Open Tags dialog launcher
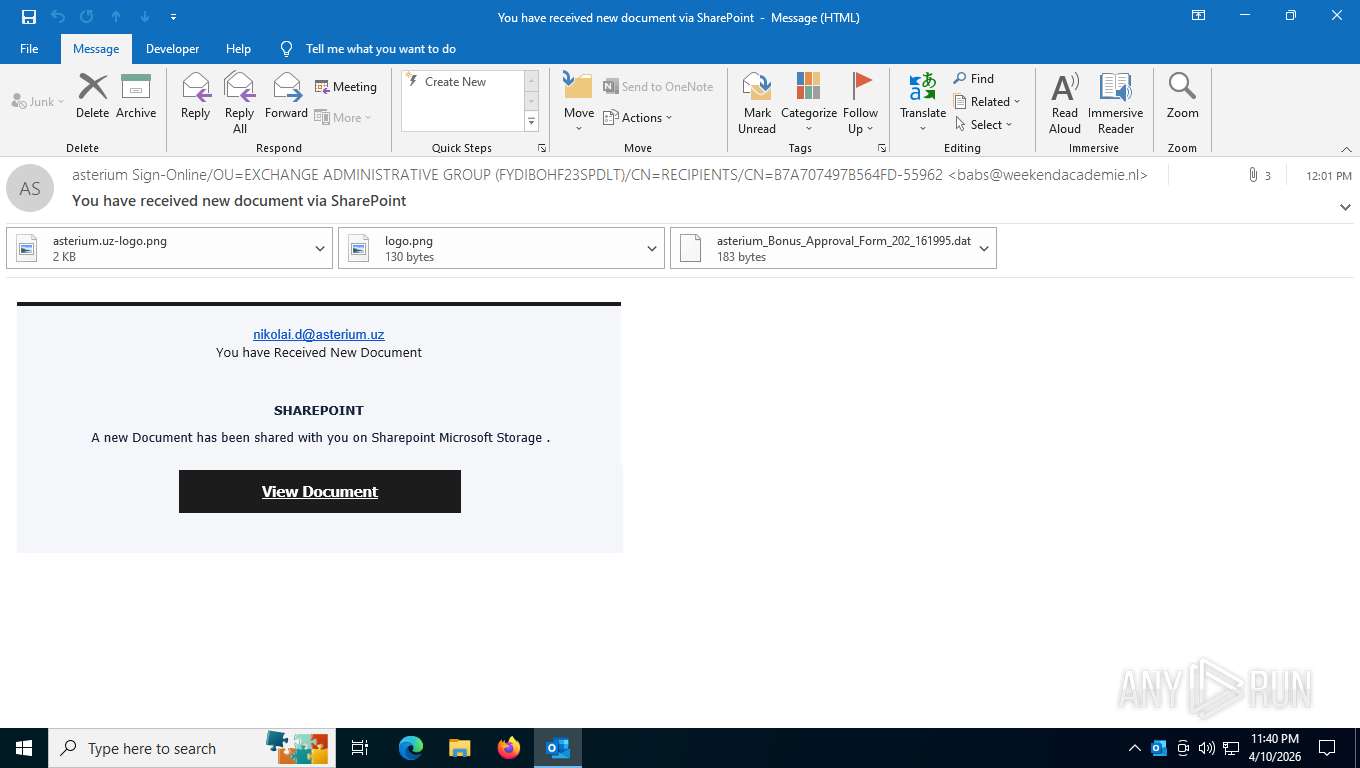The height and width of the screenshot is (768, 1360). [882, 148]
